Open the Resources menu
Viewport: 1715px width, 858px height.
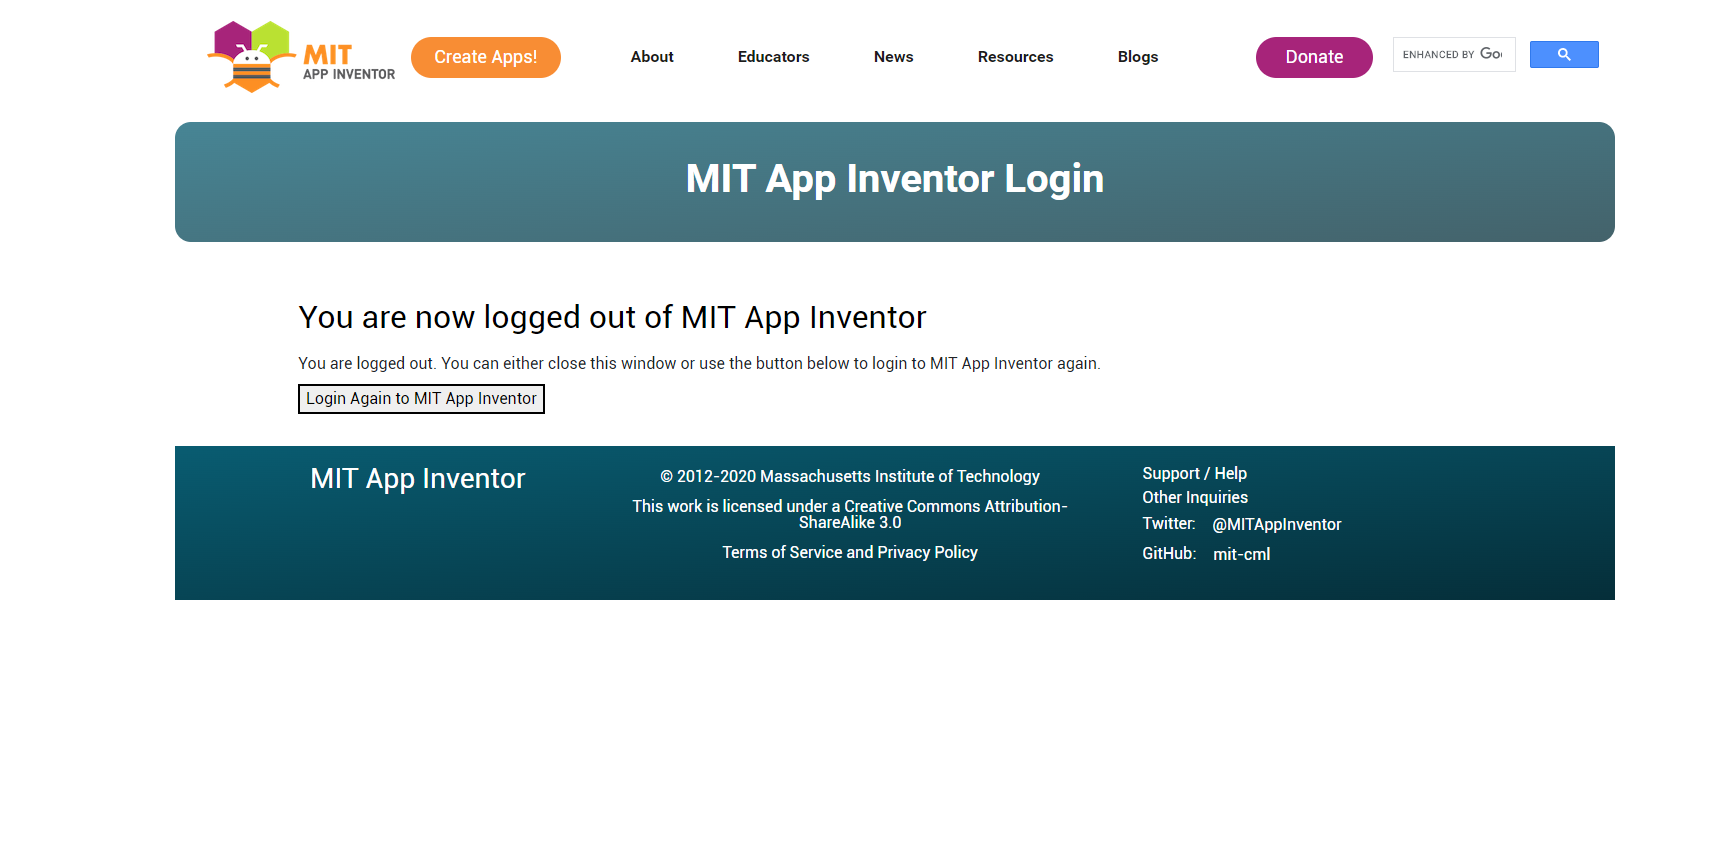coord(1015,57)
